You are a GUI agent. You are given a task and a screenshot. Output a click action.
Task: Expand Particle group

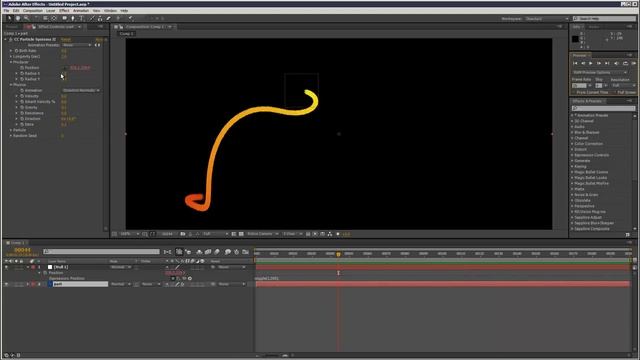[x=11, y=130]
